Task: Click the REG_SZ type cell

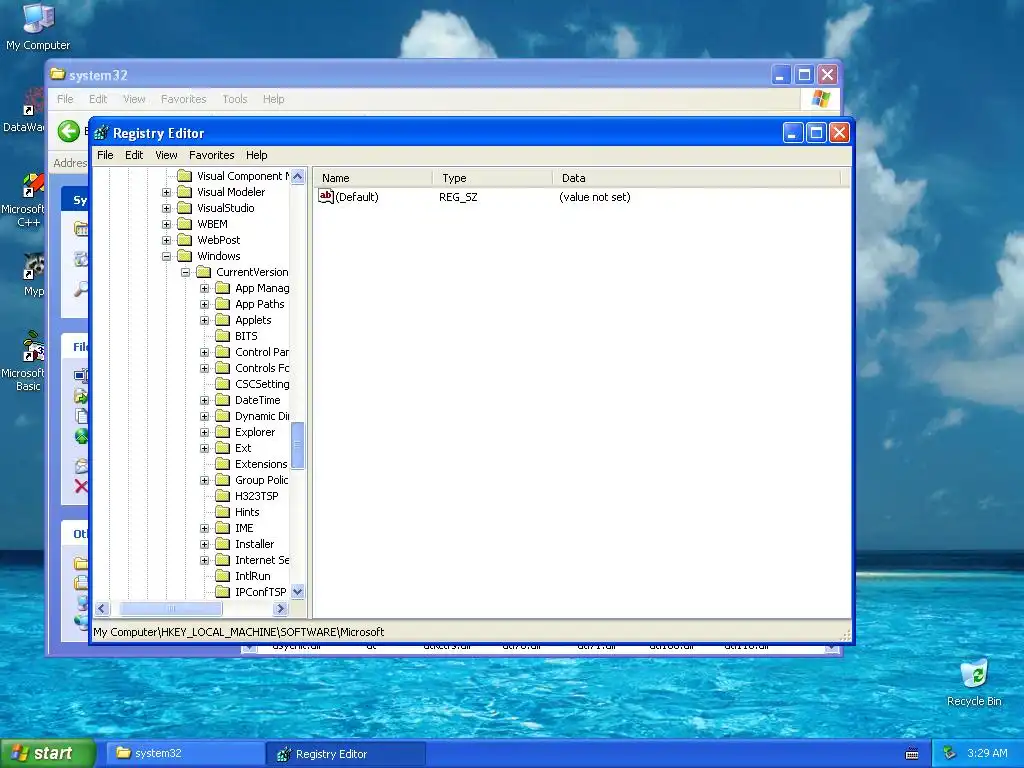Action: (458, 197)
